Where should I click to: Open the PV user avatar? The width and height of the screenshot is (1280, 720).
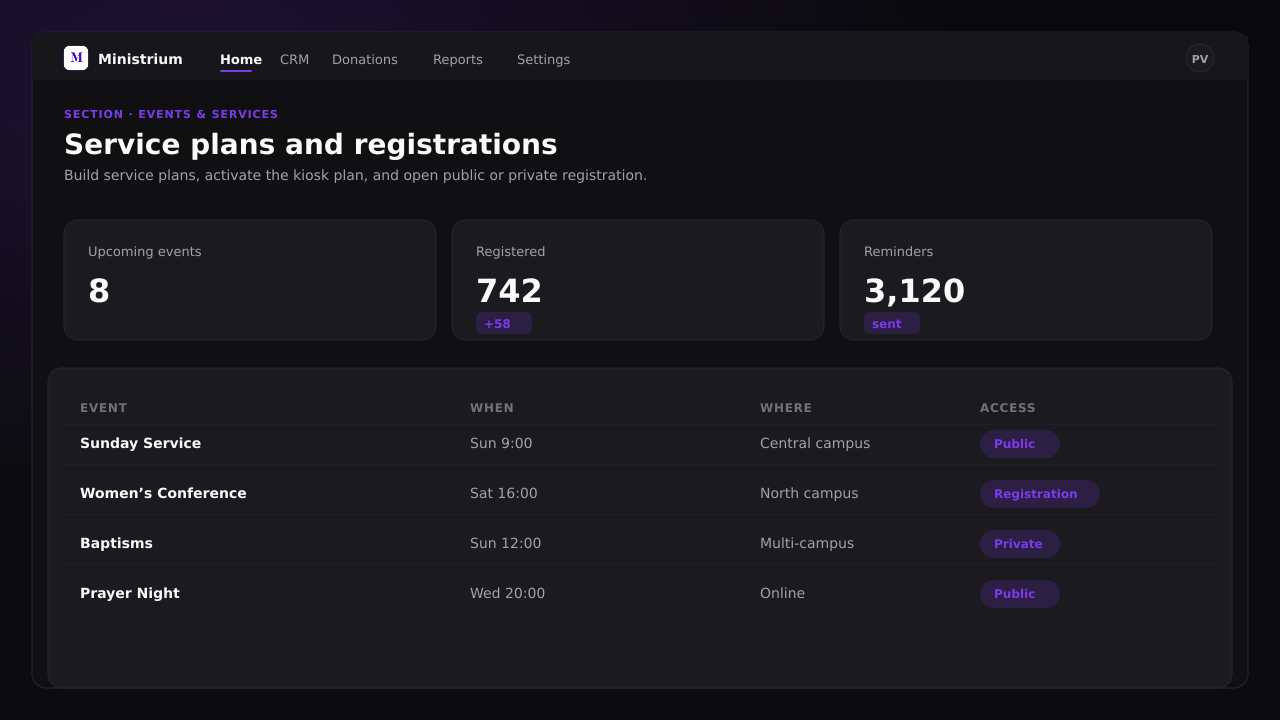tap(1200, 58)
